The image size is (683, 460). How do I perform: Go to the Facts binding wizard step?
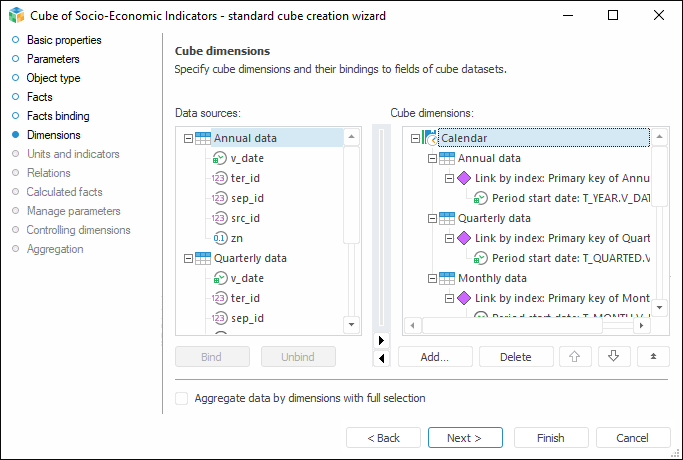click(x=58, y=116)
